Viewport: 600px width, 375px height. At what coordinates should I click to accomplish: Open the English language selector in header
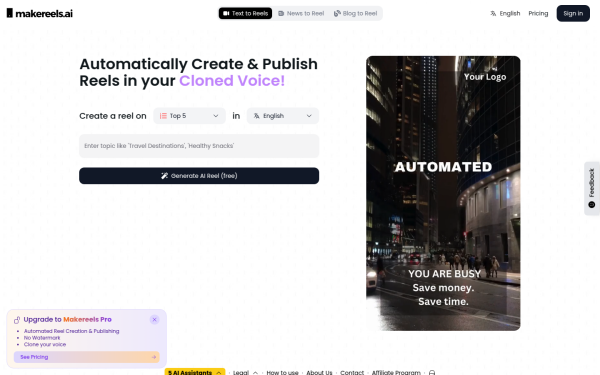point(505,13)
